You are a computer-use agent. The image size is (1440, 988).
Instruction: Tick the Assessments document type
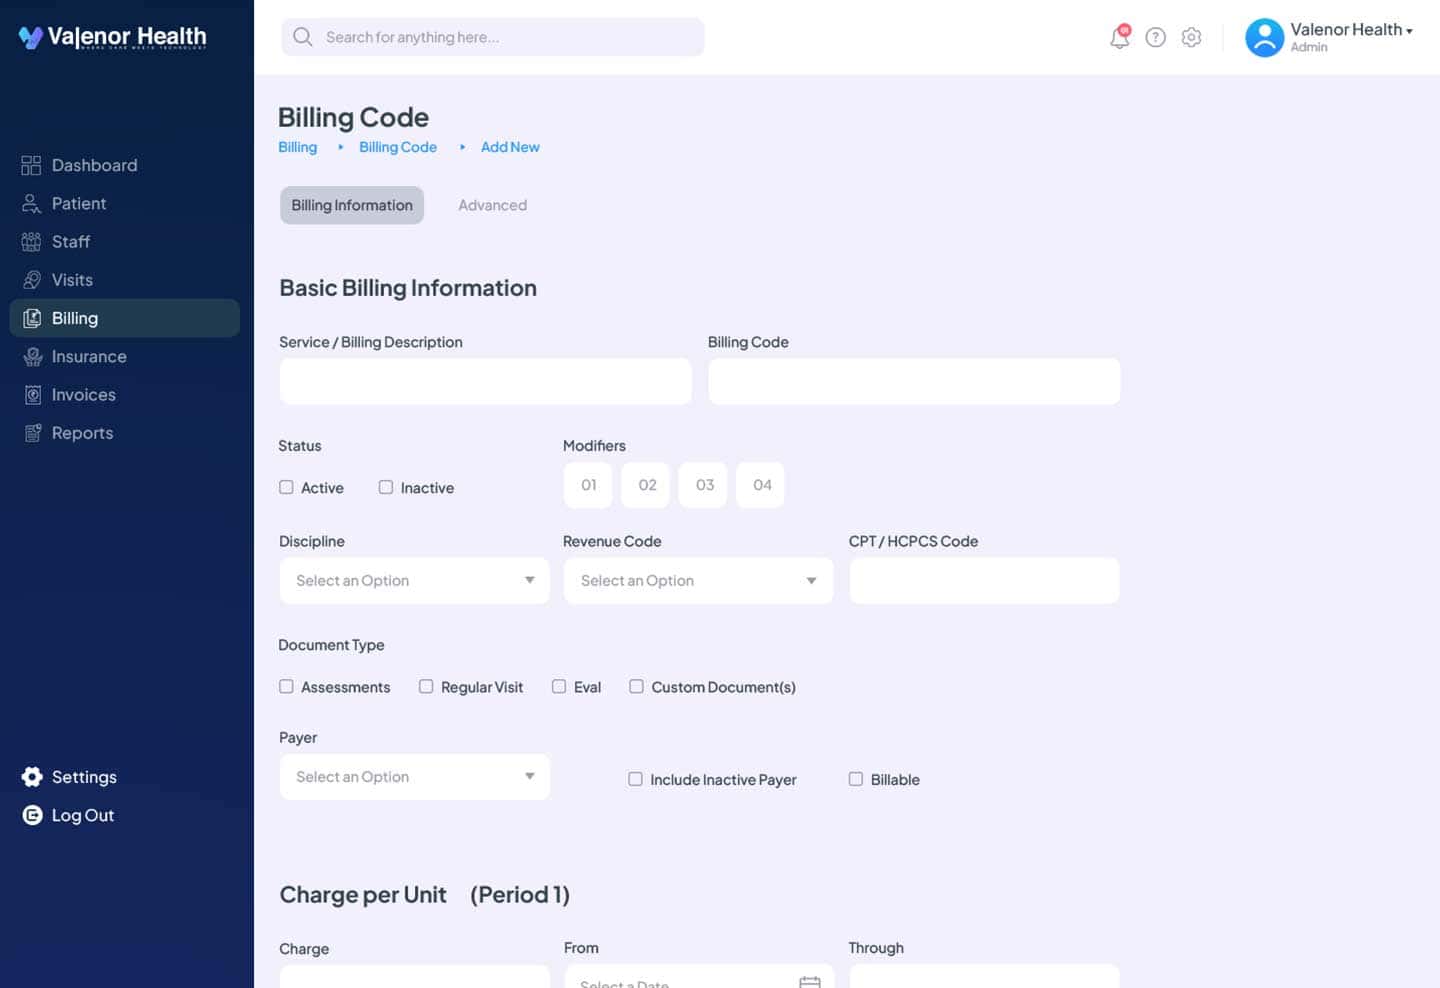pos(286,686)
